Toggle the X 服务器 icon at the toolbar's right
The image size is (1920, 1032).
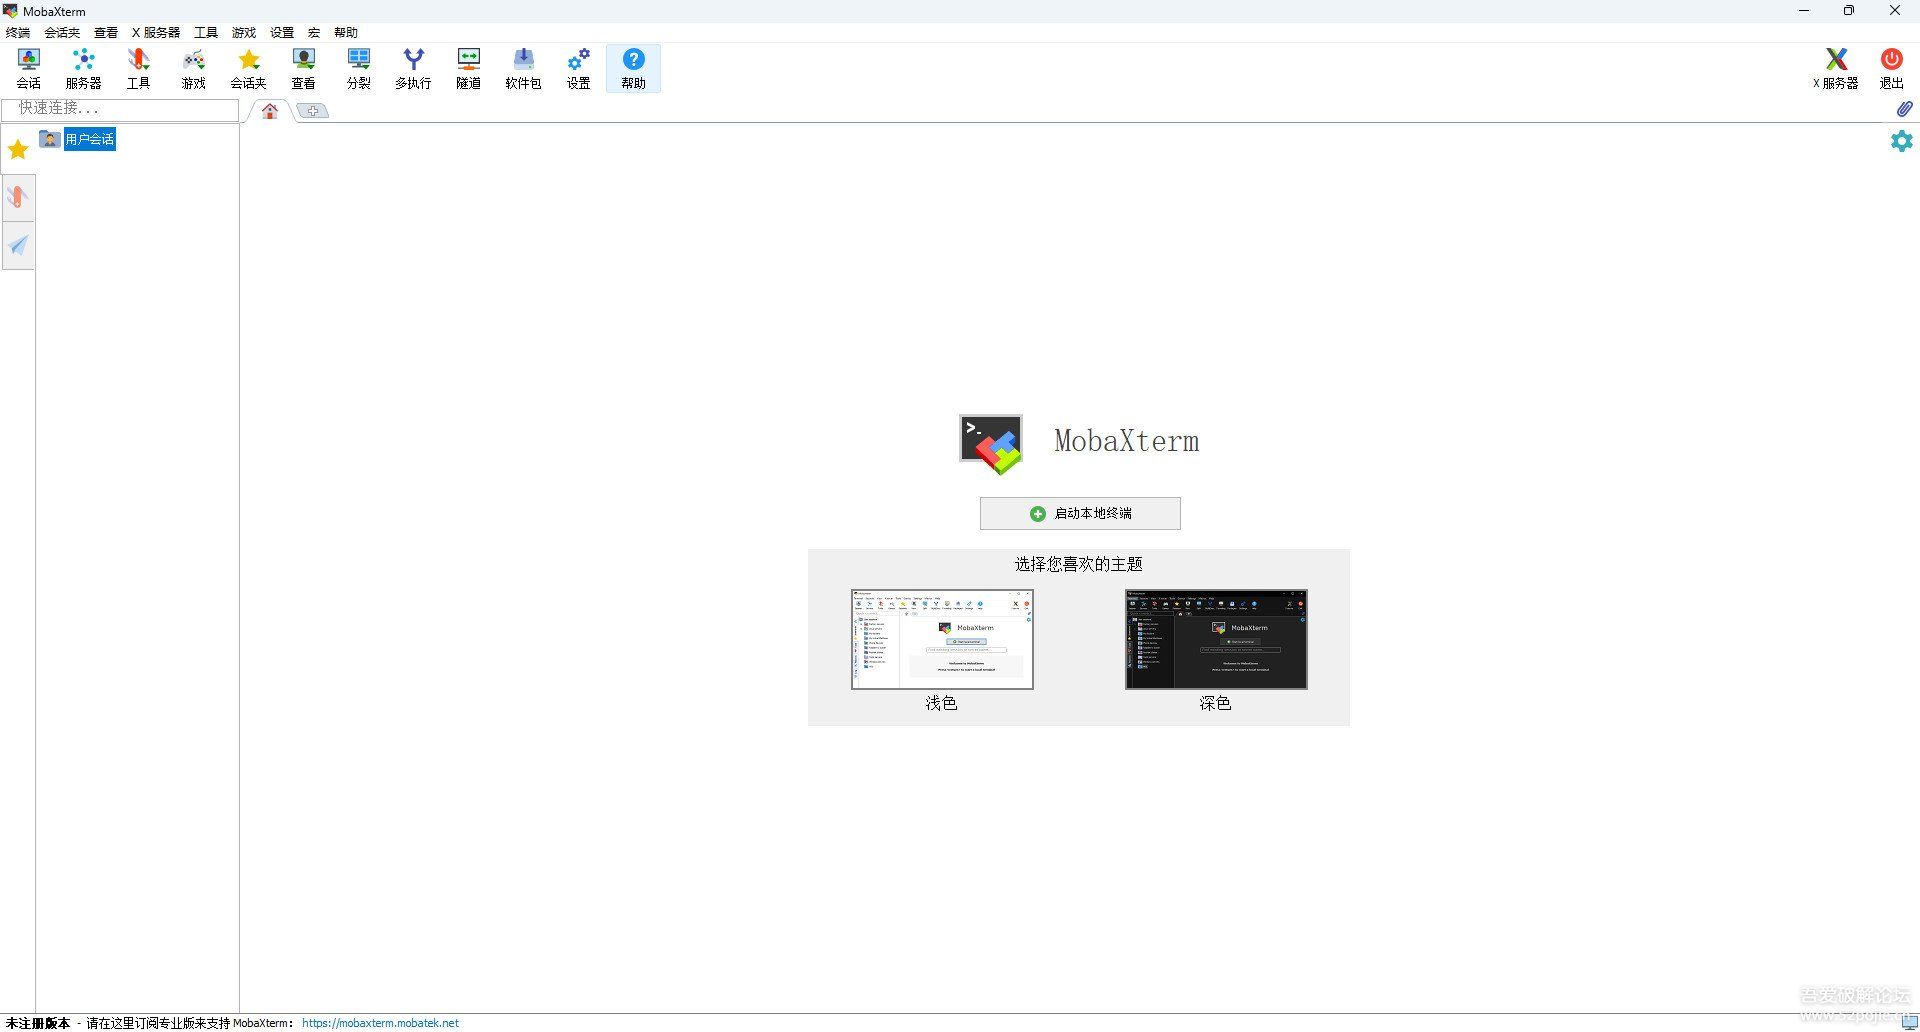click(x=1836, y=69)
